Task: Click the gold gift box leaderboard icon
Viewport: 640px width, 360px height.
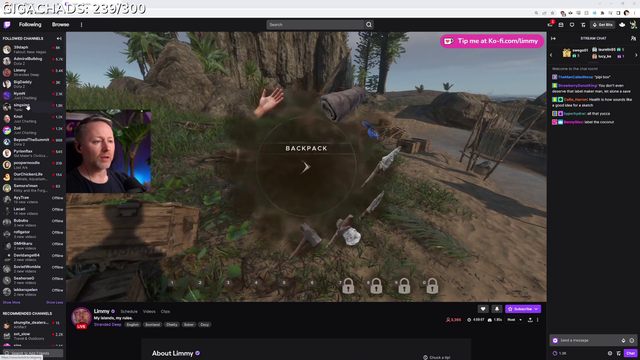Action: 567,53
